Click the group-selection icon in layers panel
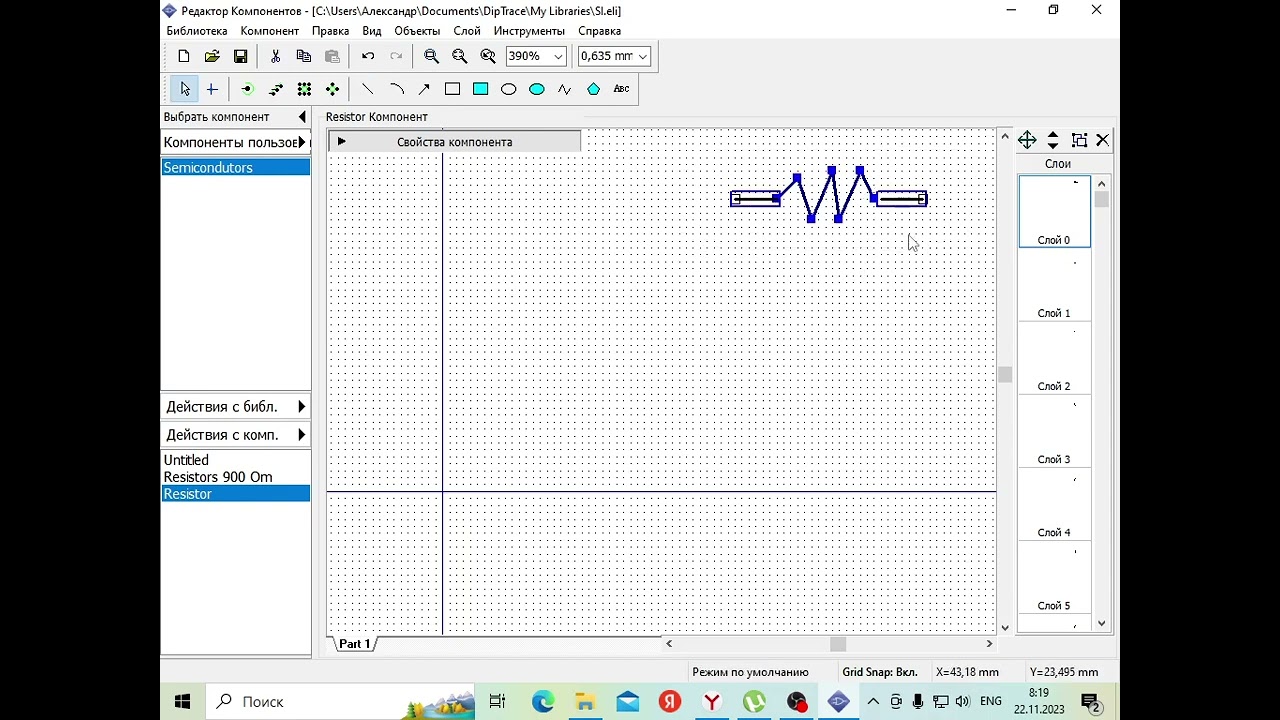Image resolution: width=1280 pixels, height=720 pixels. point(1079,140)
